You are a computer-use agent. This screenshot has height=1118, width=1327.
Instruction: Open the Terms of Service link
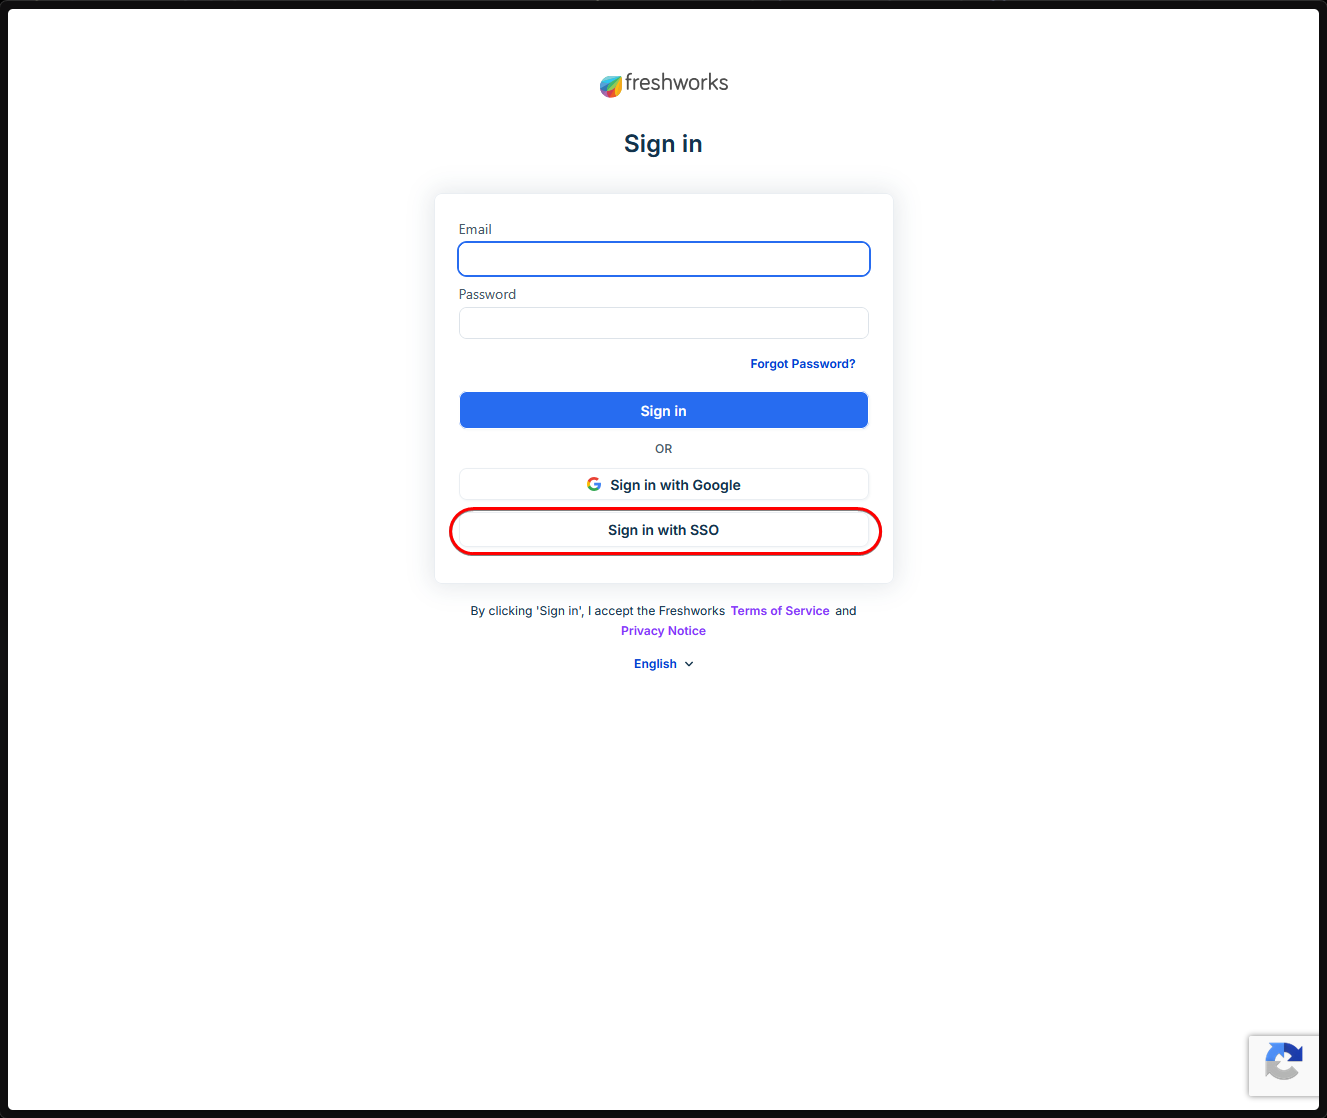coord(780,611)
